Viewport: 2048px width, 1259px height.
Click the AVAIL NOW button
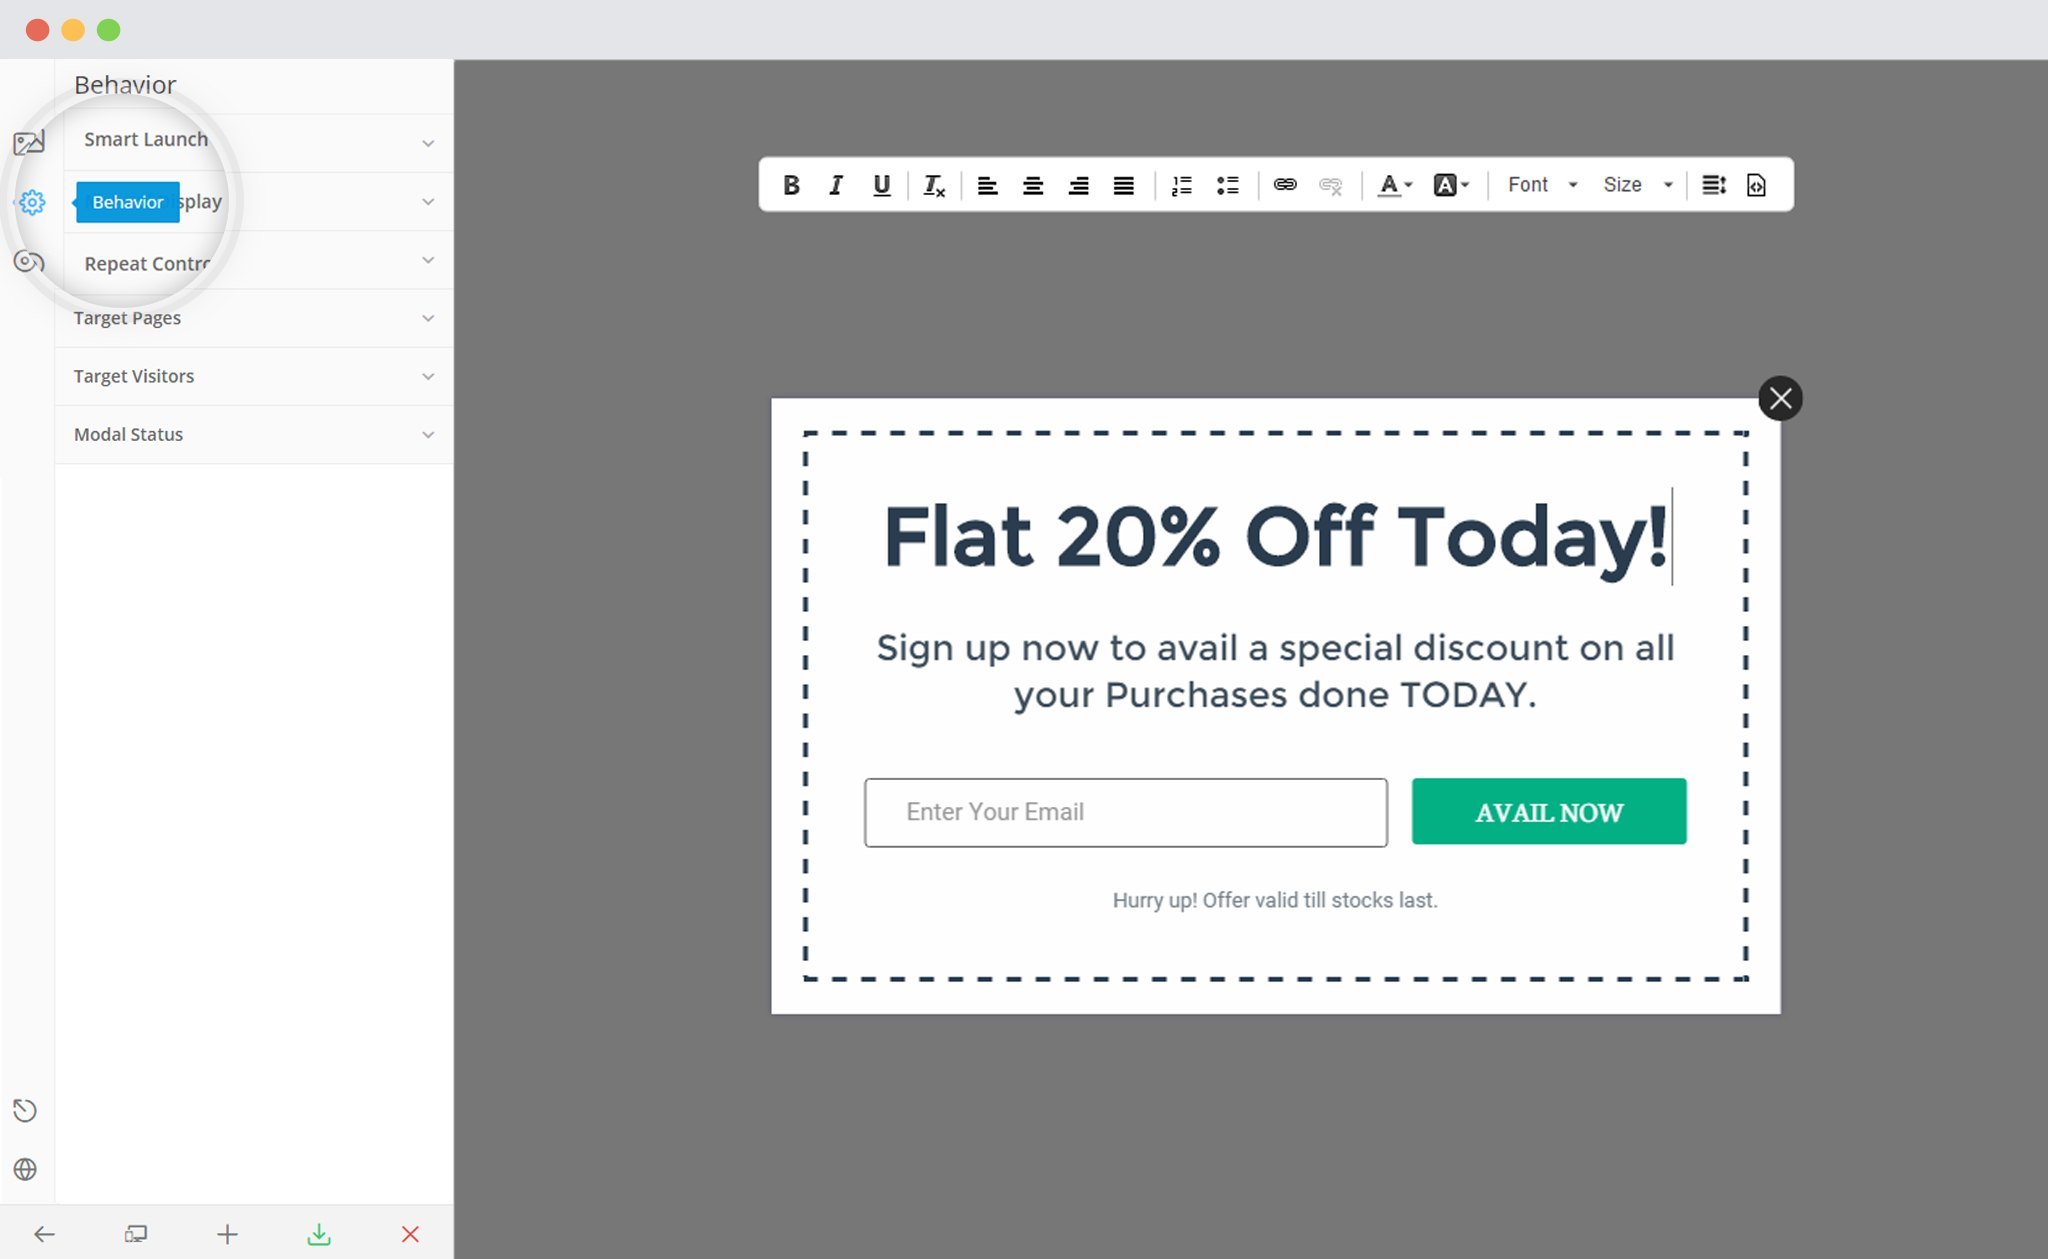click(x=1549, y=810)
